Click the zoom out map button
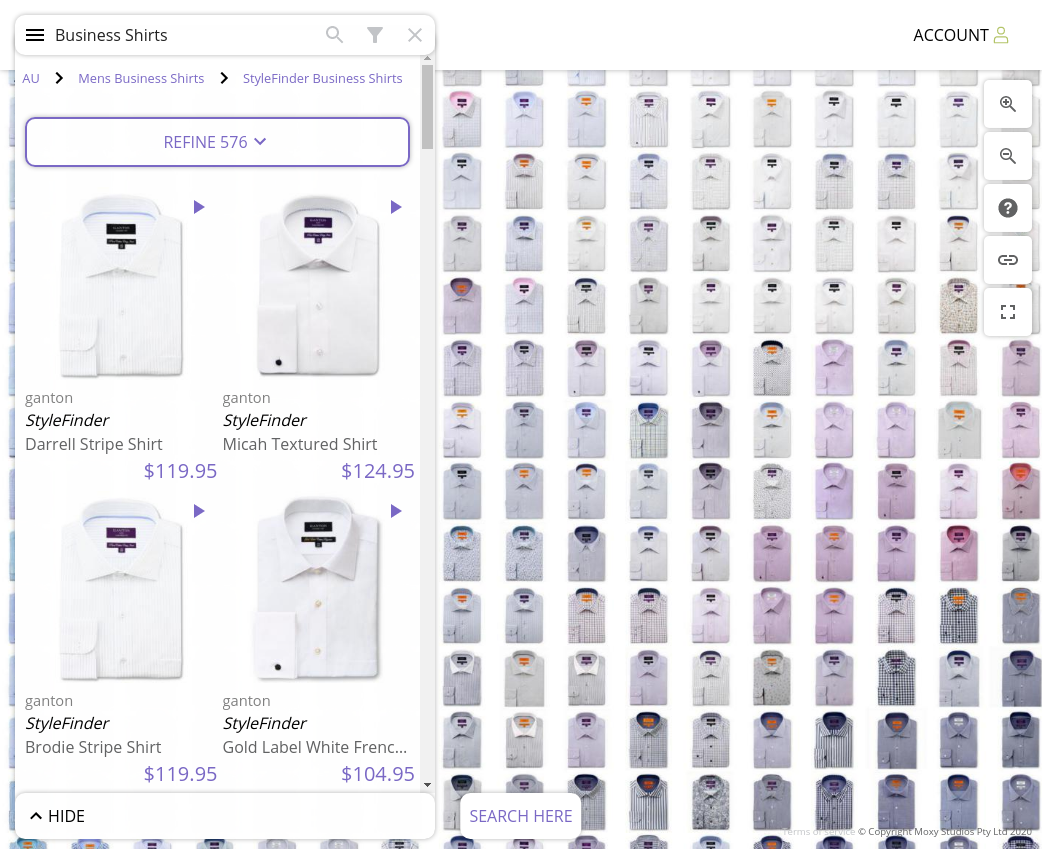This screenshot has height=849, width=1042. click(x=1007, y=156)
